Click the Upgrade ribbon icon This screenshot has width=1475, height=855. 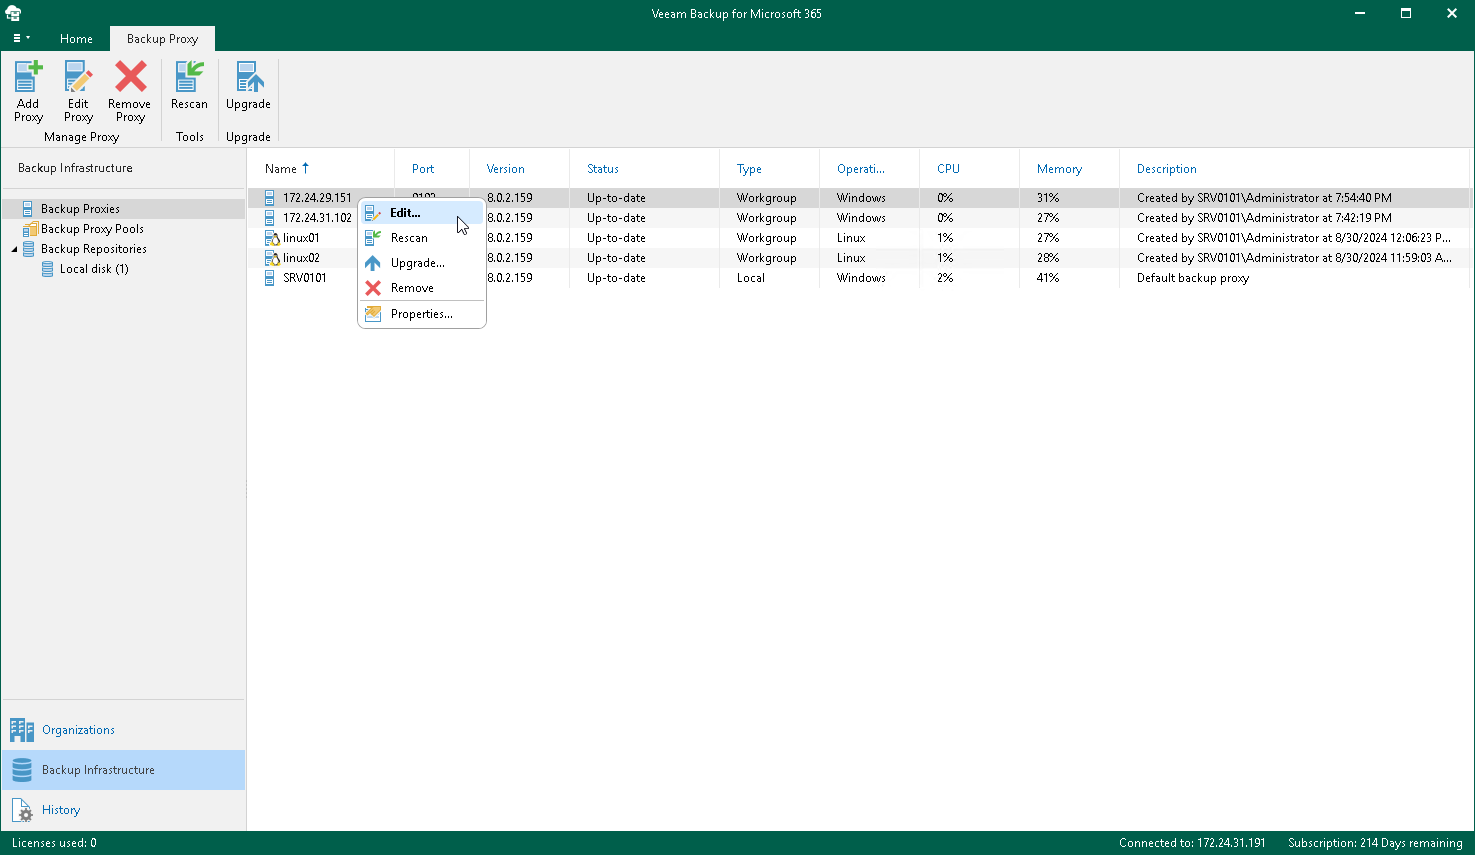point(248,77)
